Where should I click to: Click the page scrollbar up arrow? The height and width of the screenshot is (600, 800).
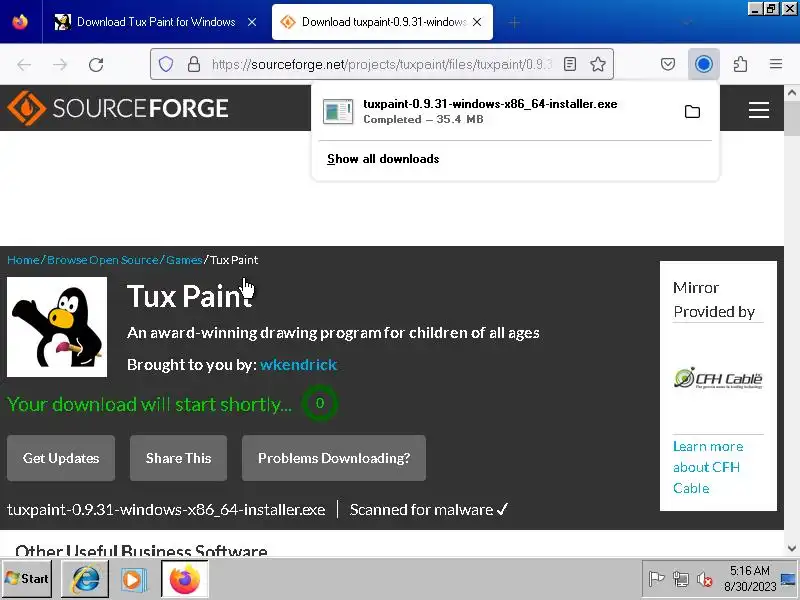792,93
